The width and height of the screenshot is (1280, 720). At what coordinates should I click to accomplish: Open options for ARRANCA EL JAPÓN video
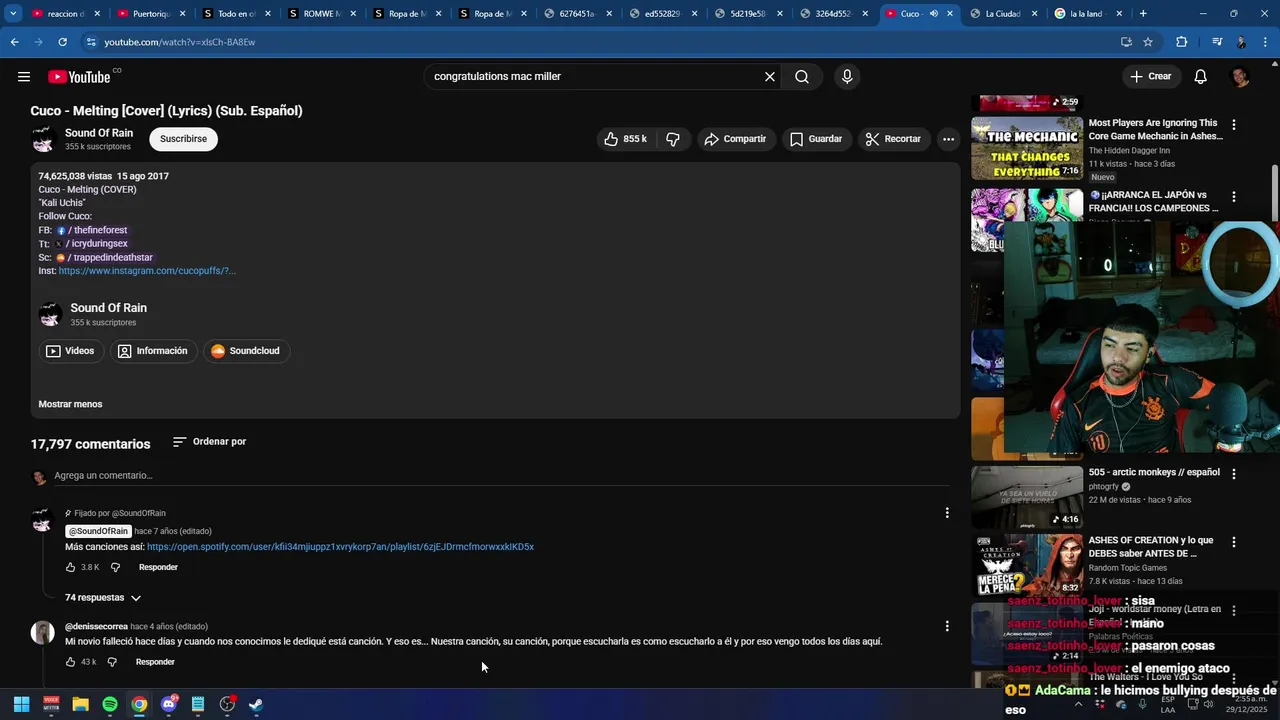(x=1234, y=197)
